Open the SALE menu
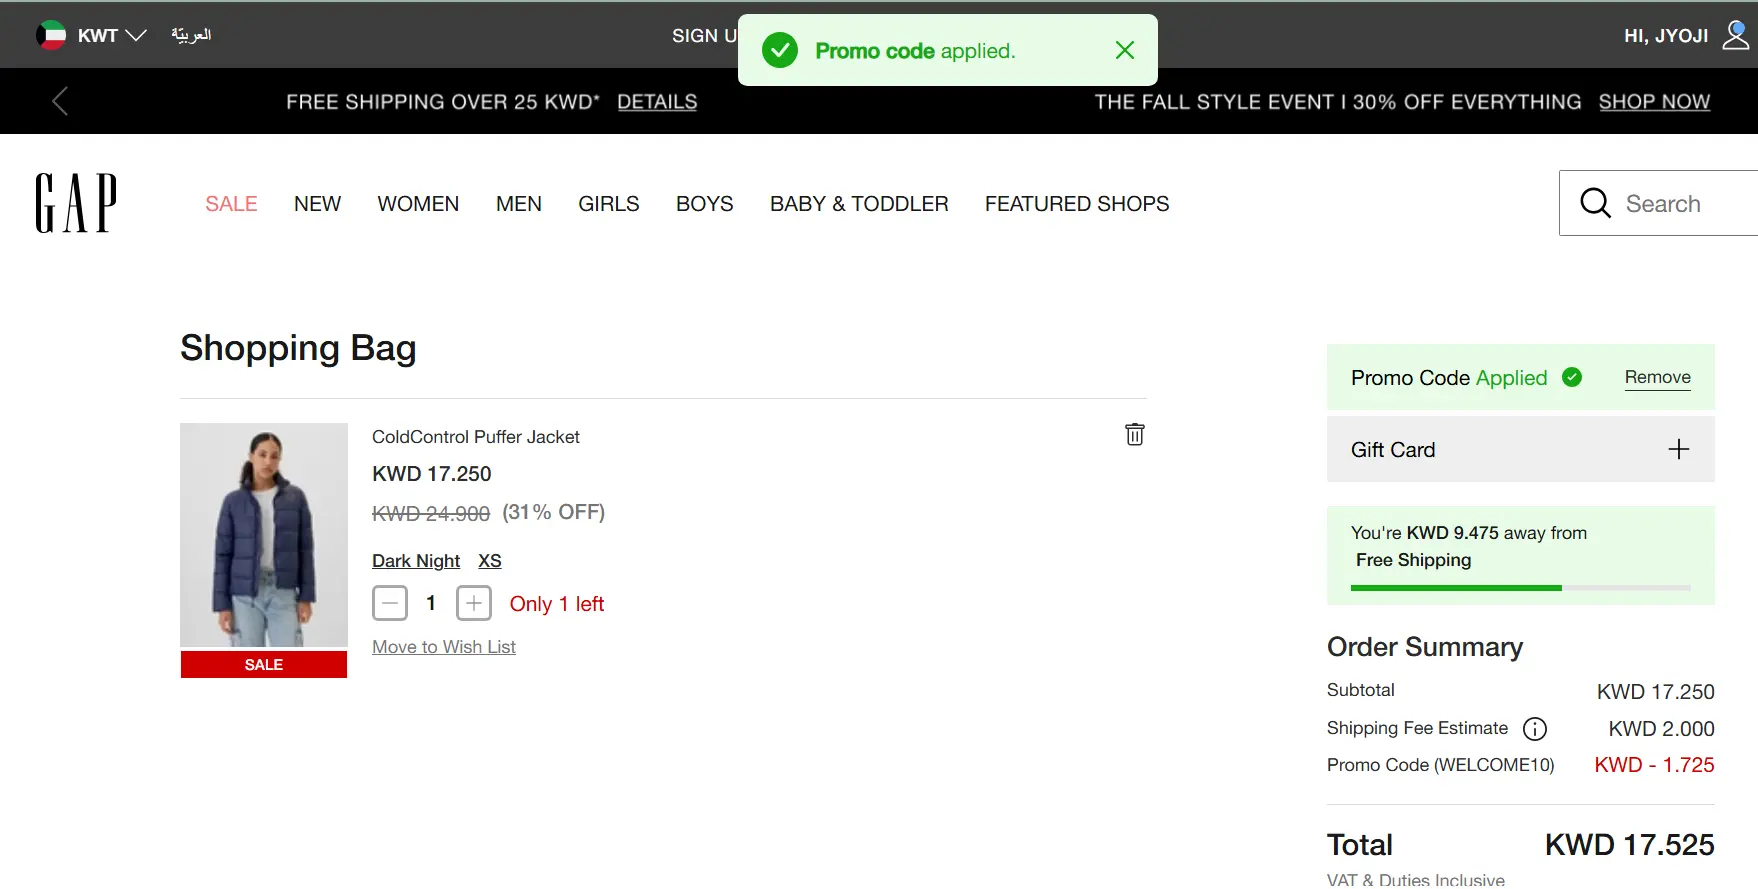 [231, 204]
